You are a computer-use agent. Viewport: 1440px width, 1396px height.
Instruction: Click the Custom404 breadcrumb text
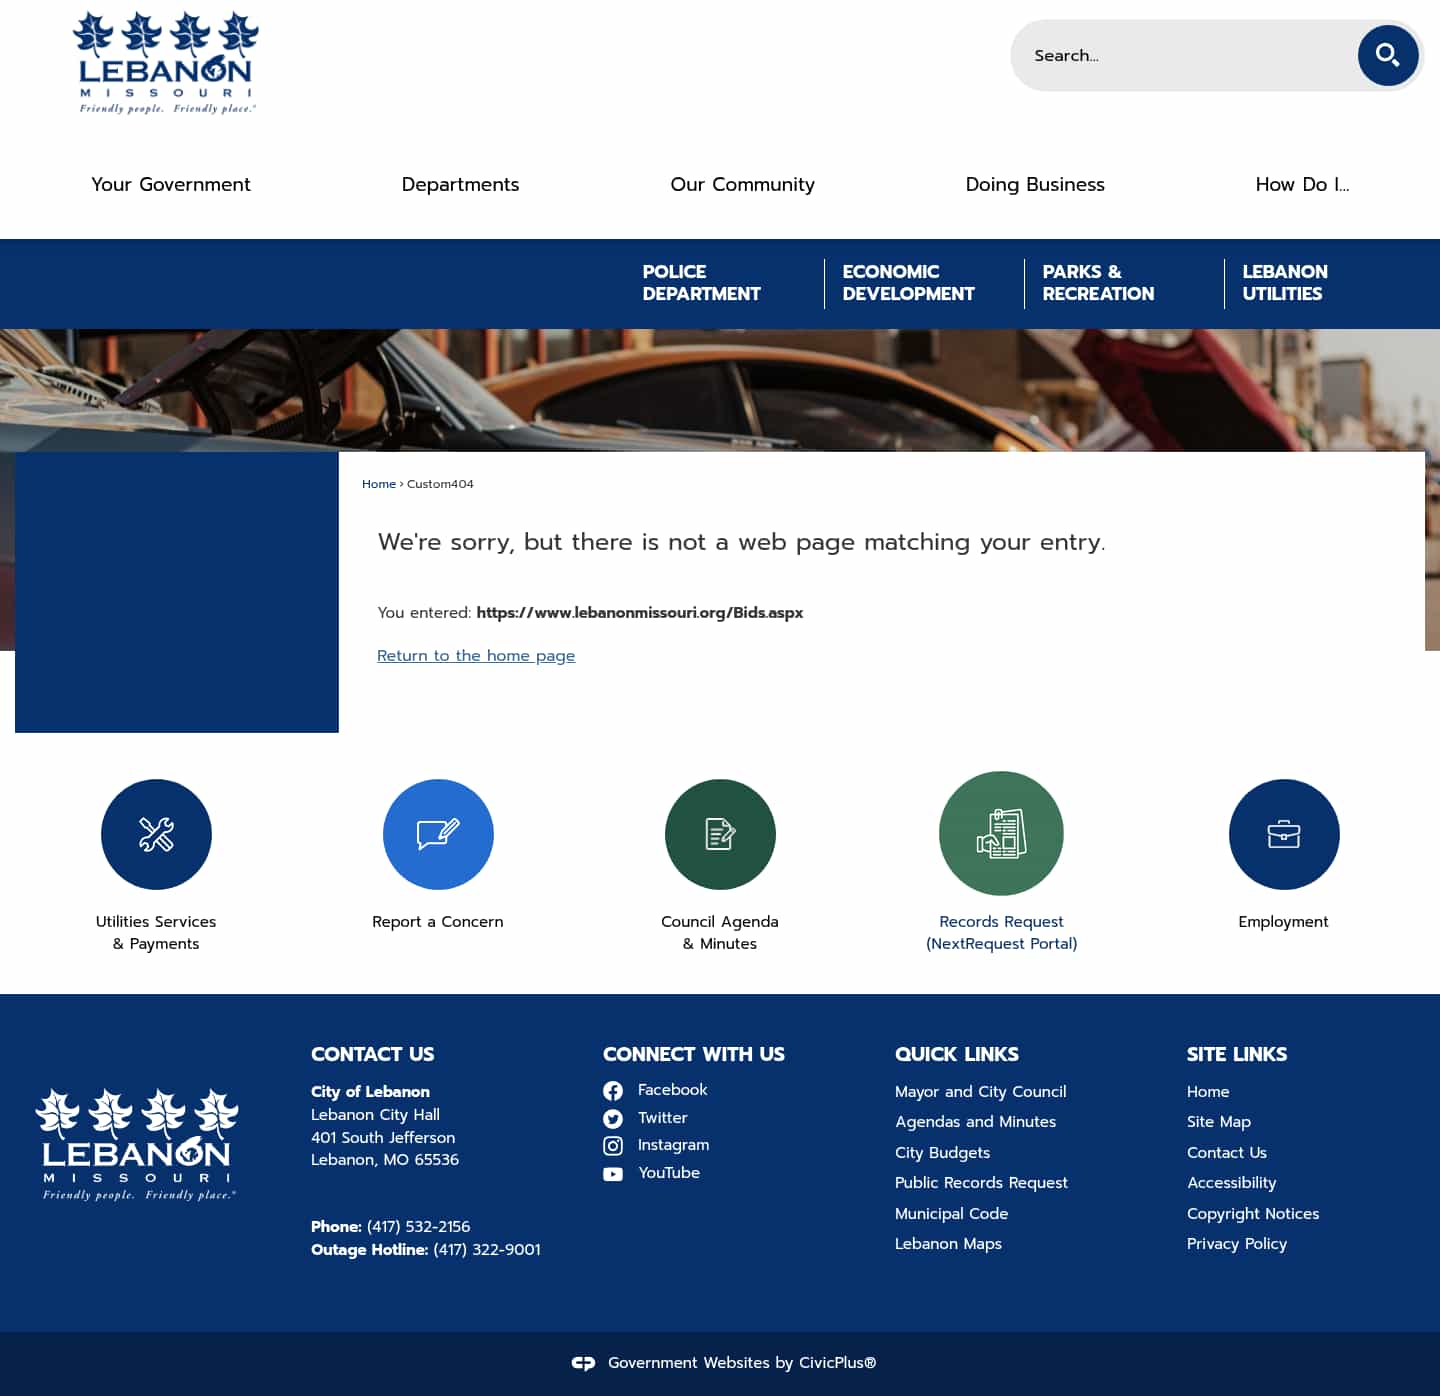[440, 484]
